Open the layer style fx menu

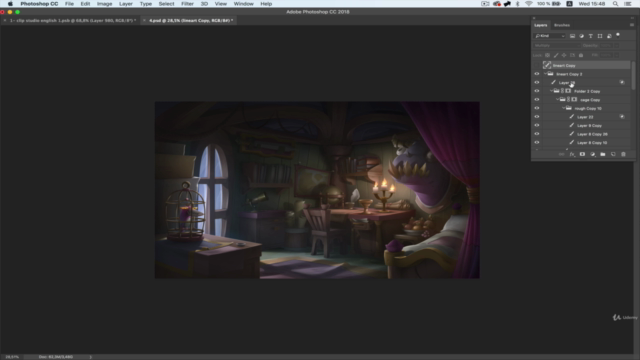pos(572,154)
